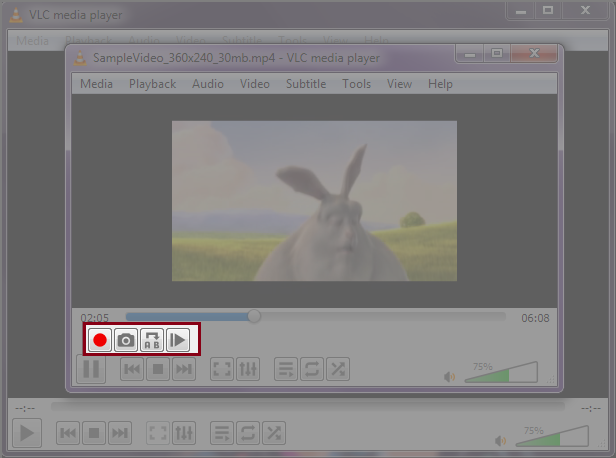616x458 pixels.
Task: Toggle the remaining time label 06:08
Action: tap(535, 318)
